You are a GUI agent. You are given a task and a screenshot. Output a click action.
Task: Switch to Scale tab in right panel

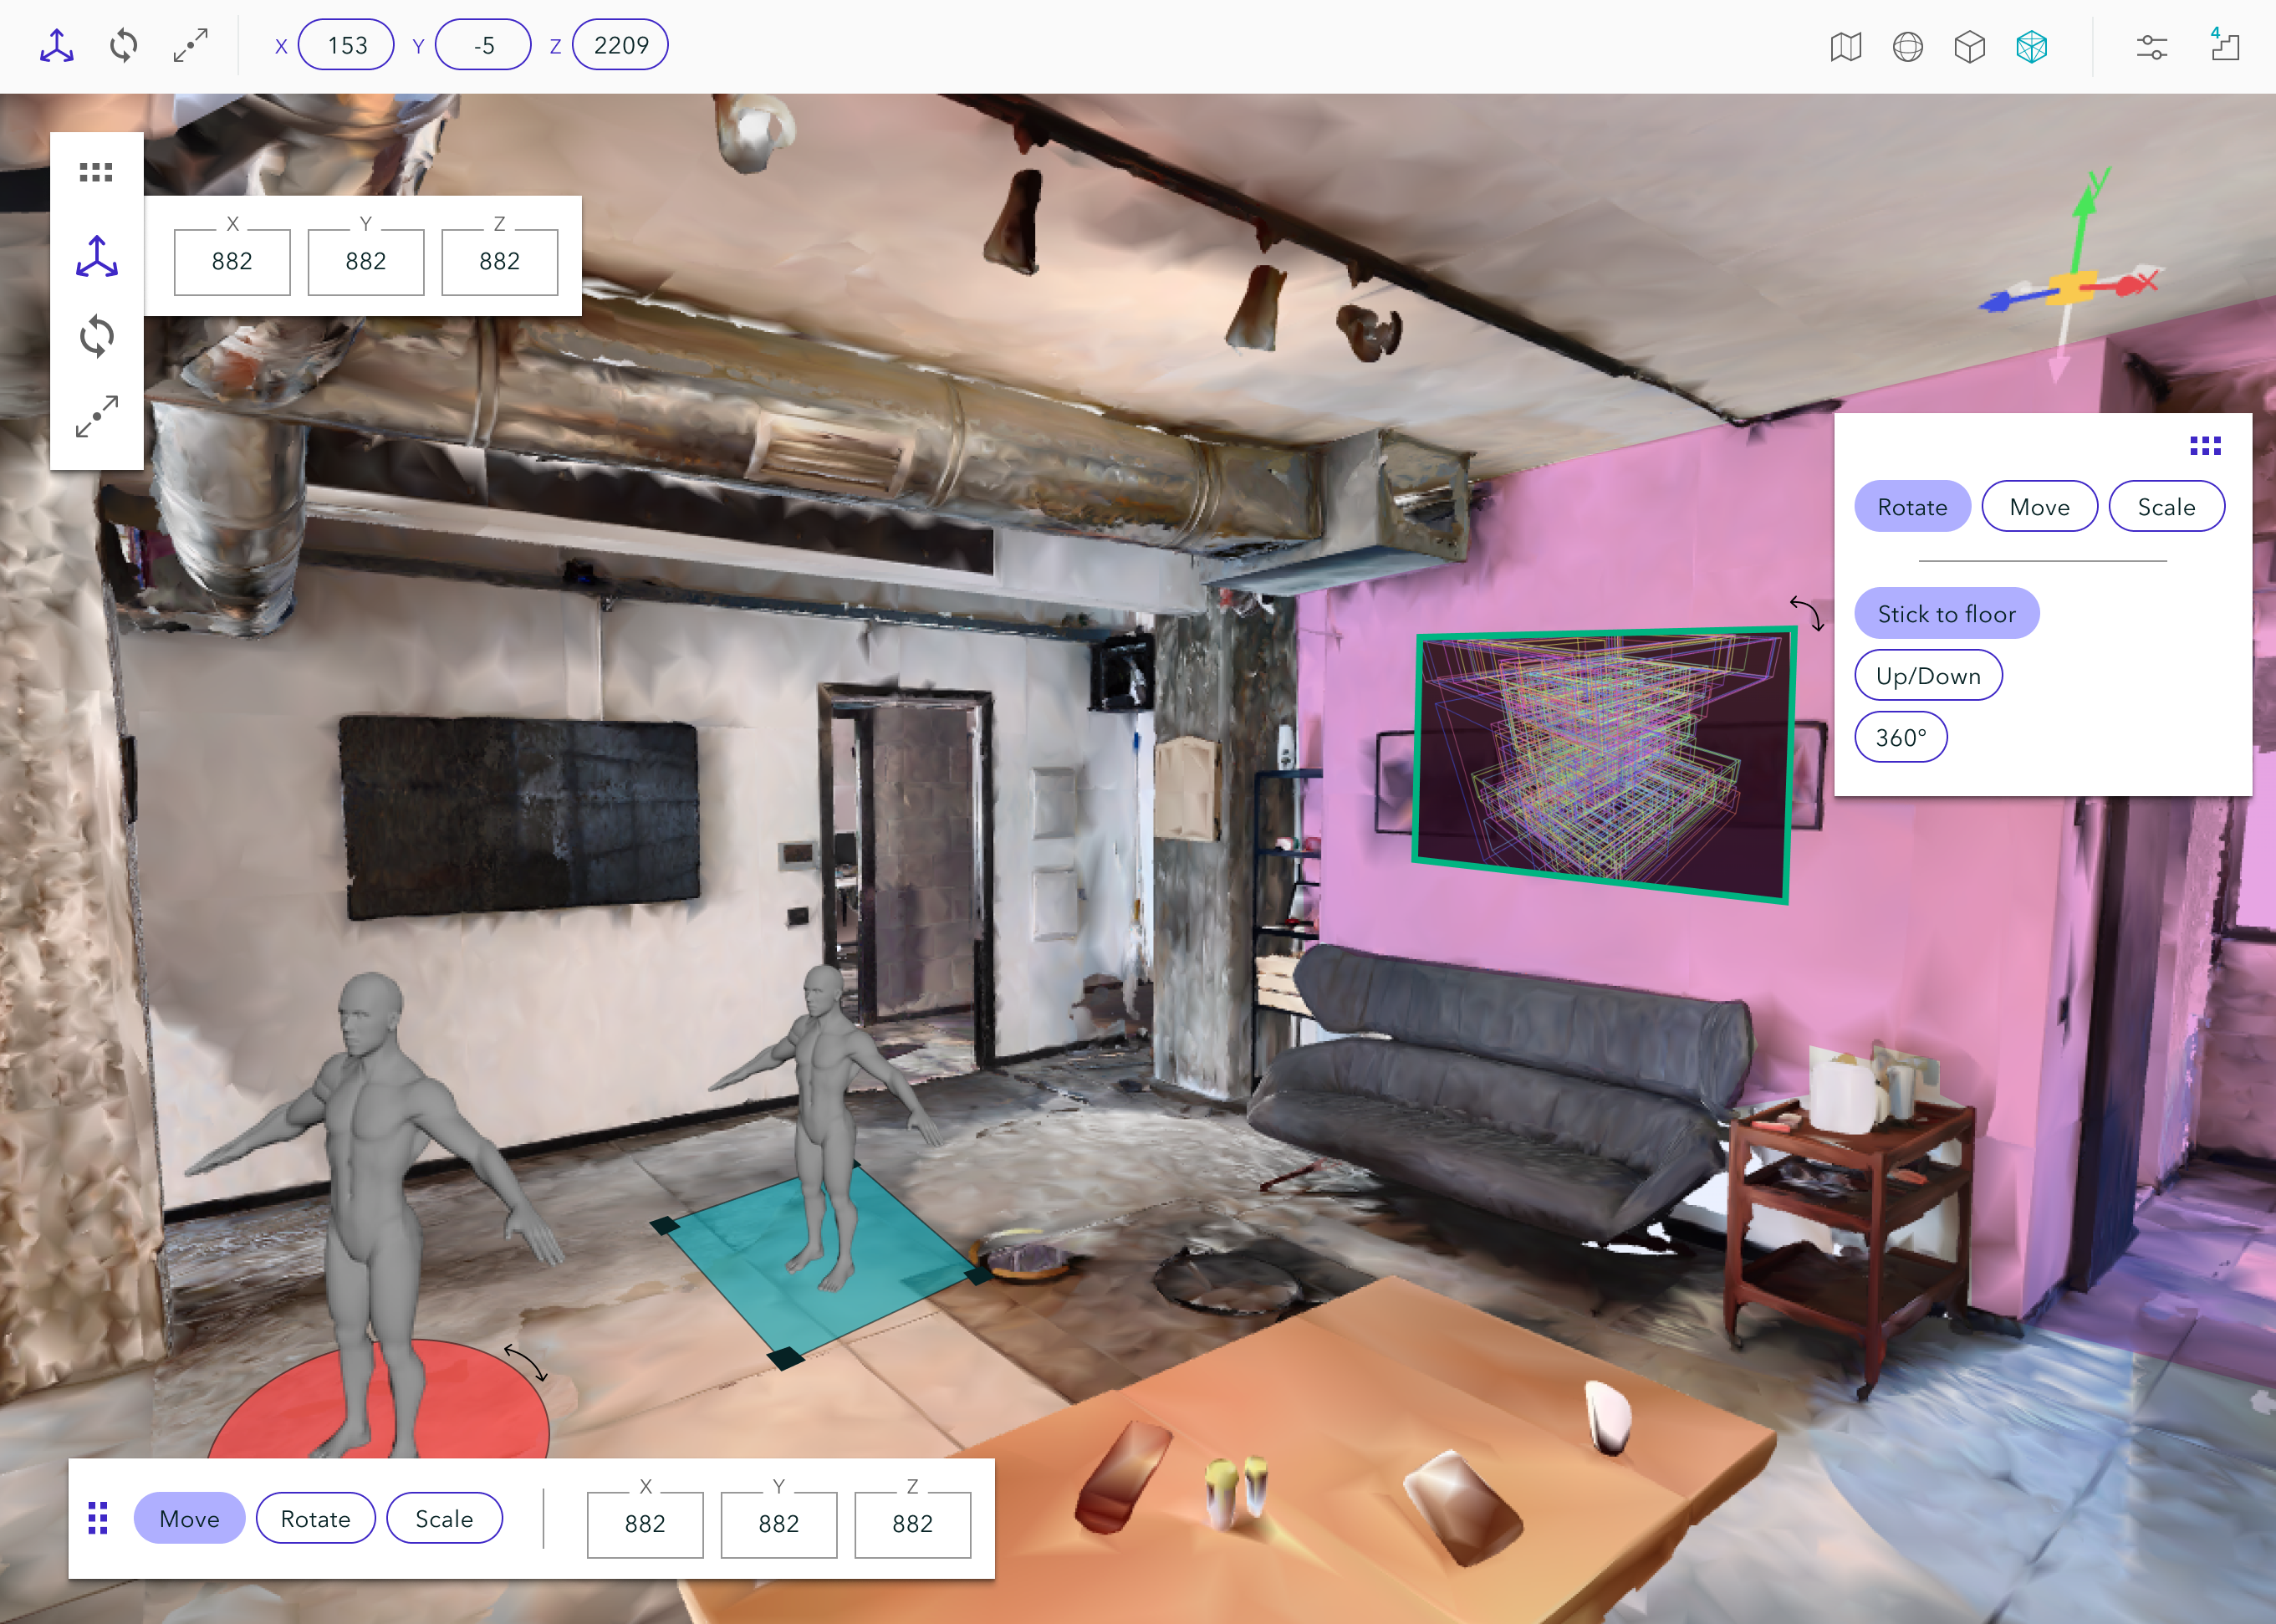(2166, 506)
